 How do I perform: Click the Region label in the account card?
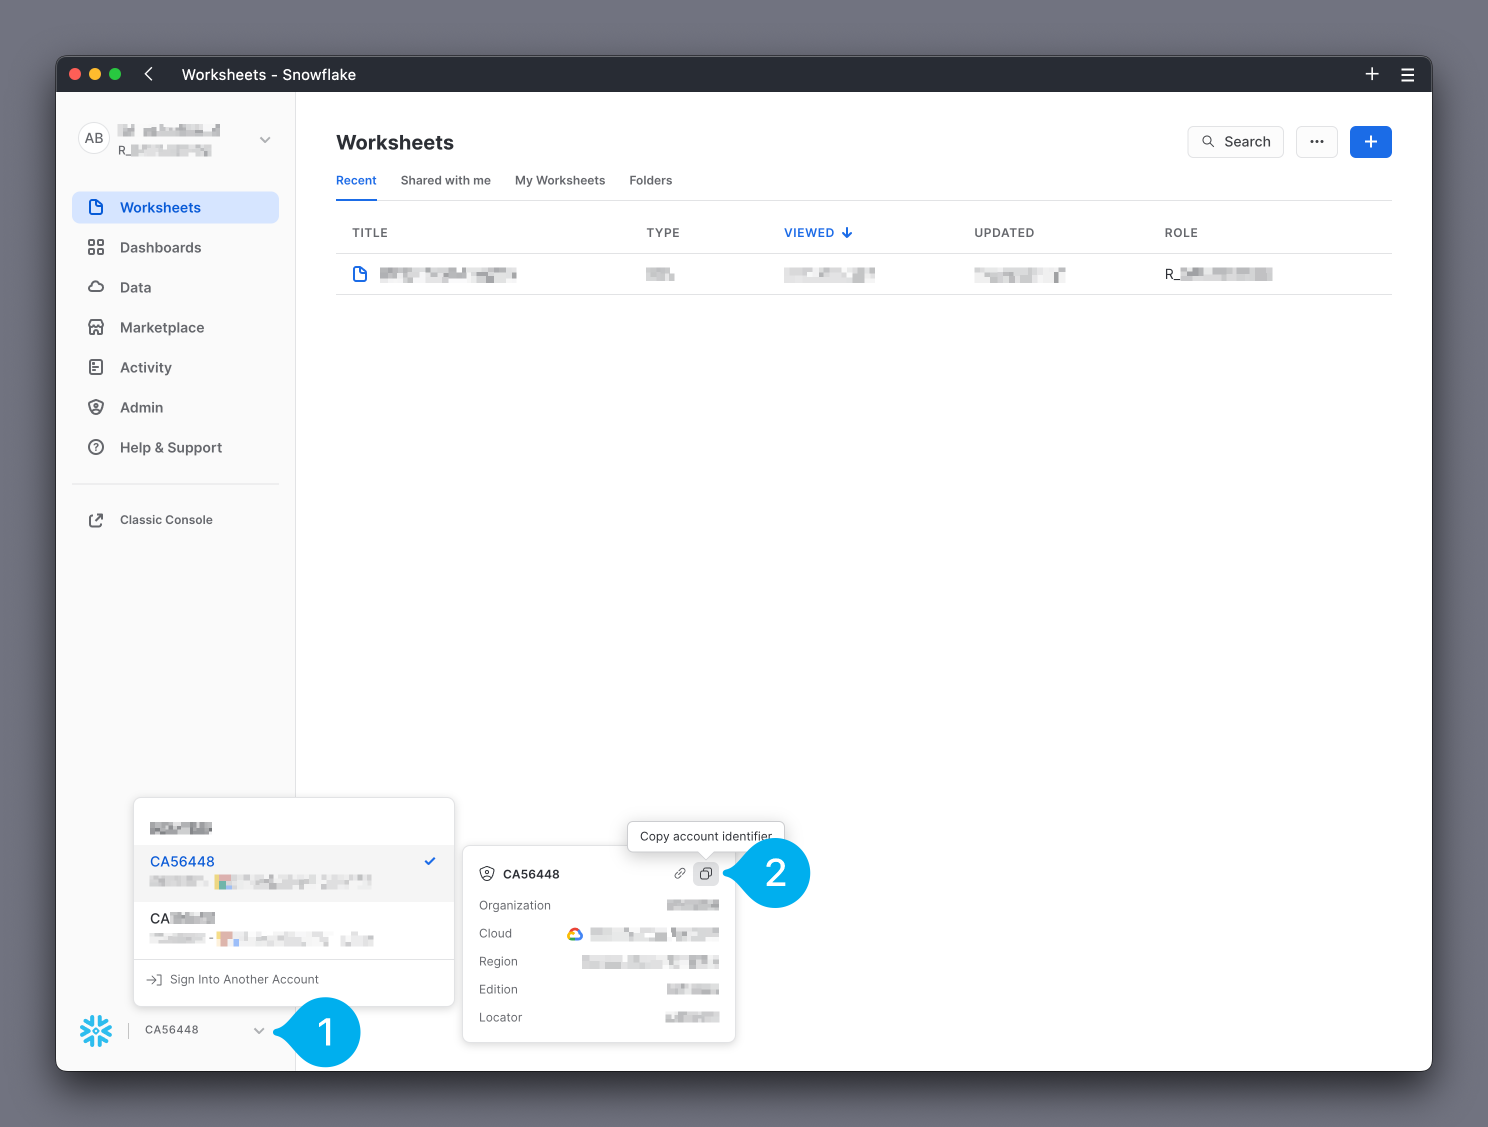(x=498, y=962)
